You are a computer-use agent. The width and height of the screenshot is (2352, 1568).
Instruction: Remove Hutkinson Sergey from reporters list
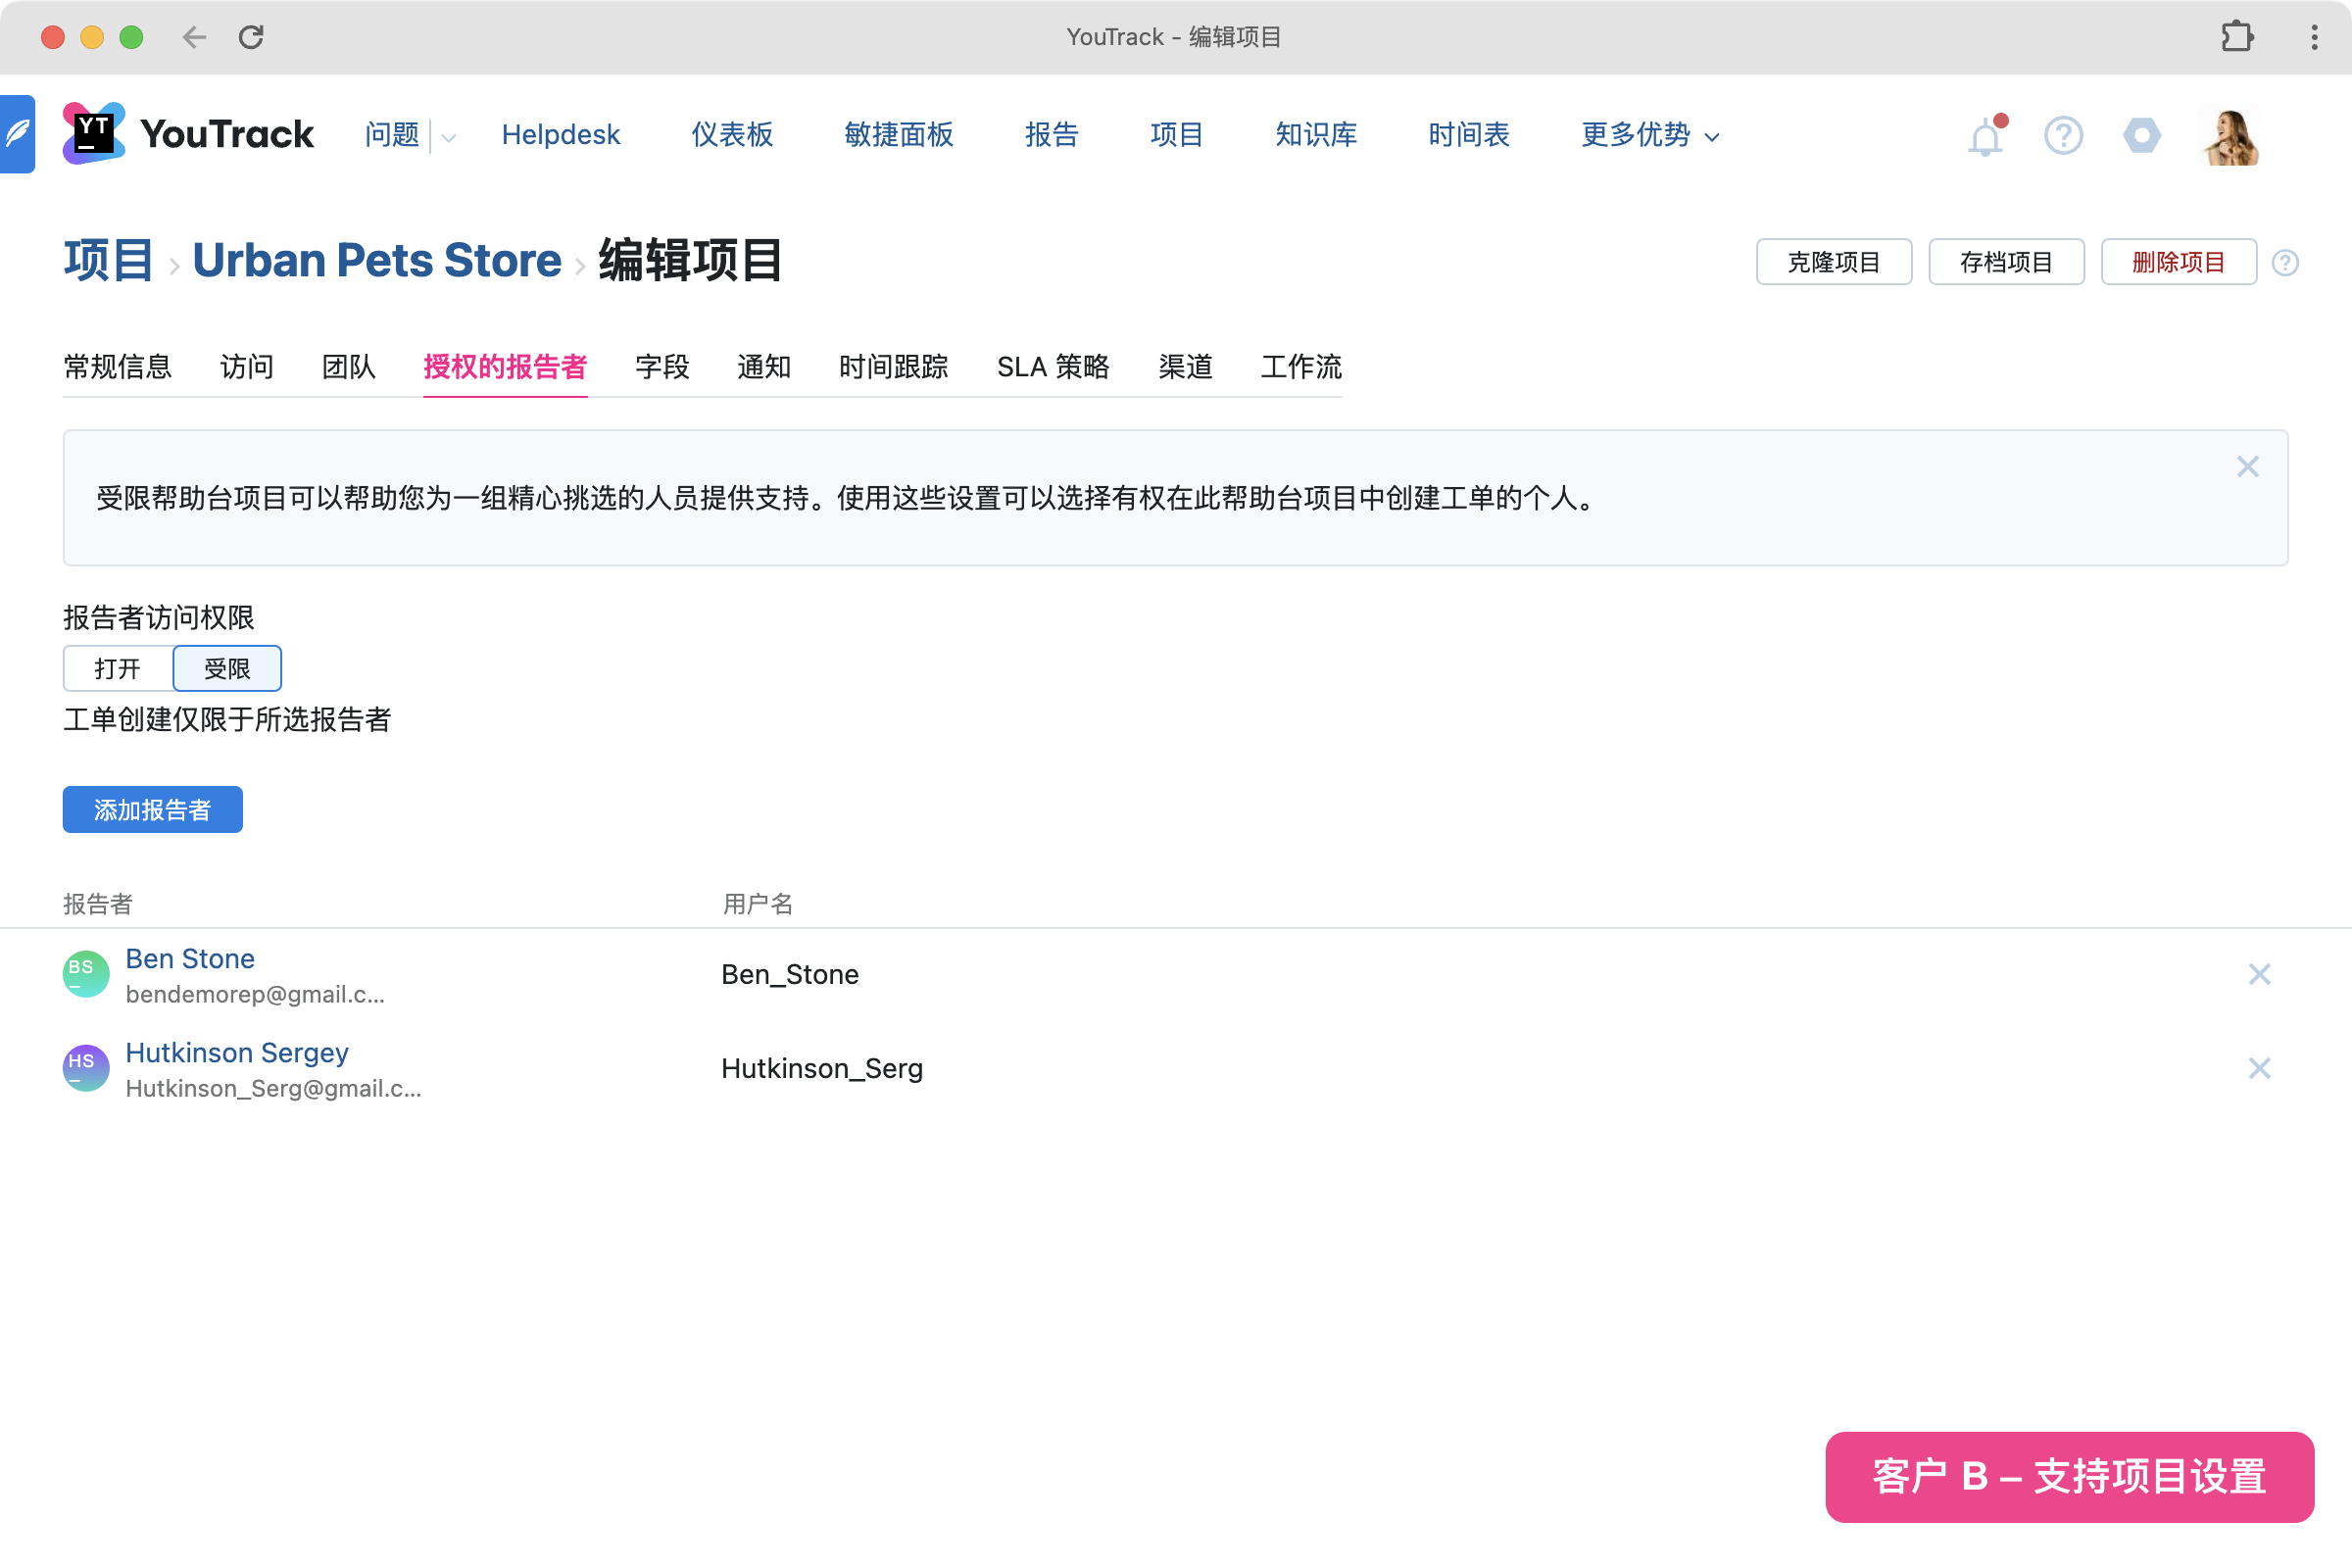[x=2259, y=1069]
